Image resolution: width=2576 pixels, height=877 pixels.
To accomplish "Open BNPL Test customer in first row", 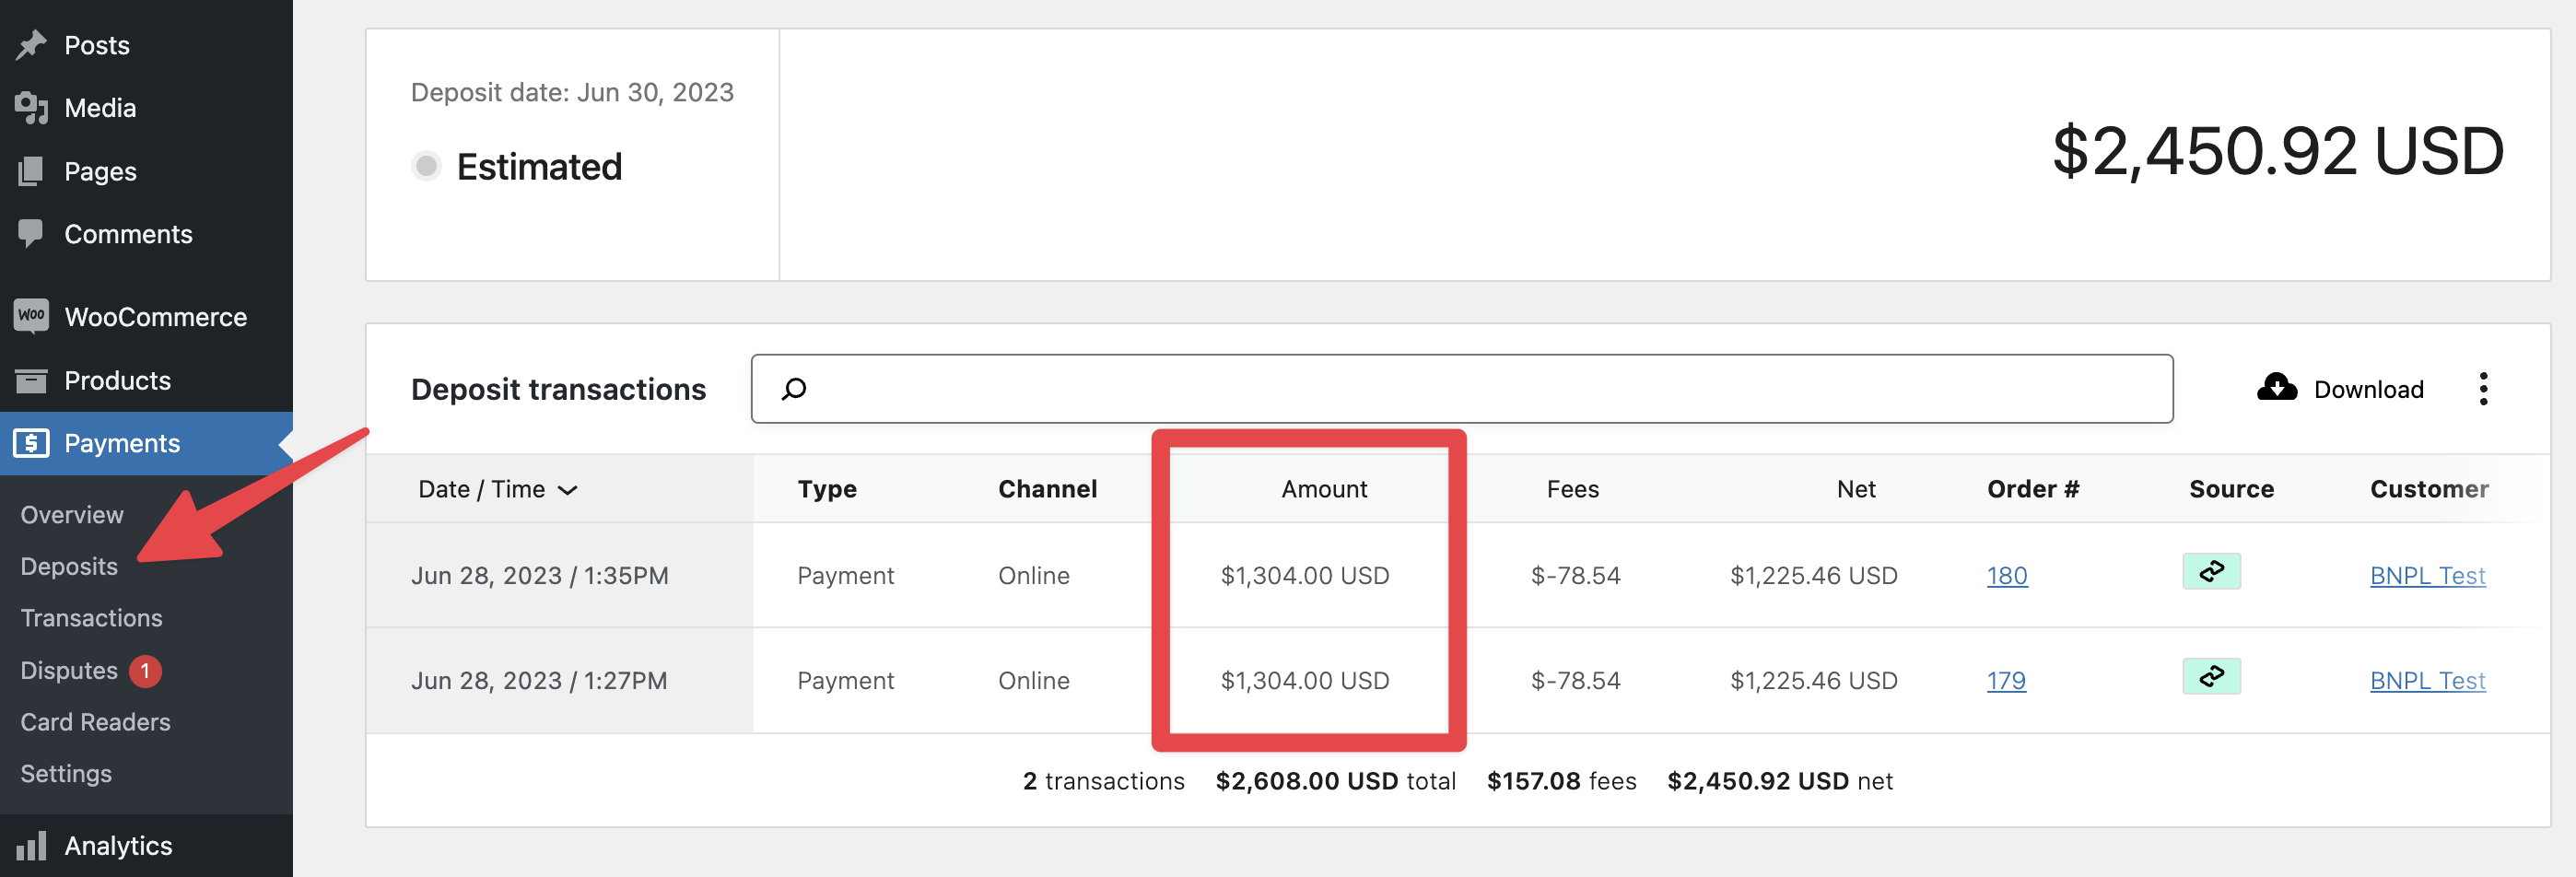I will point(2427,576).
